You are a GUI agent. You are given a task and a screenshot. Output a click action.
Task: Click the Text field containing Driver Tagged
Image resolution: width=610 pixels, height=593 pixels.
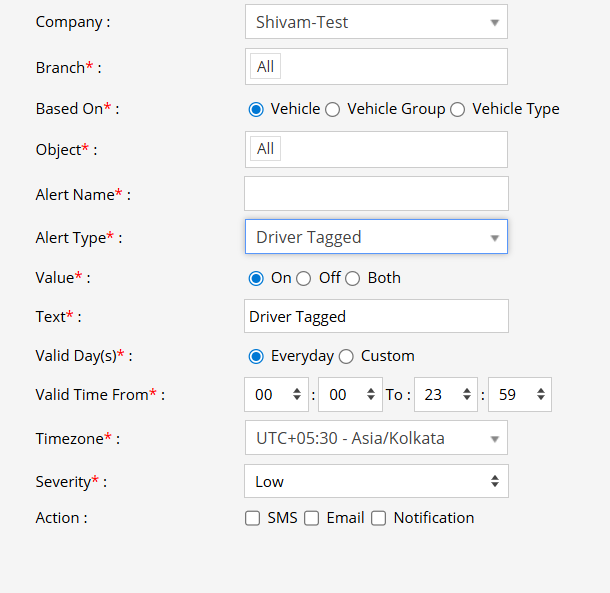click(x=376, y=316)
